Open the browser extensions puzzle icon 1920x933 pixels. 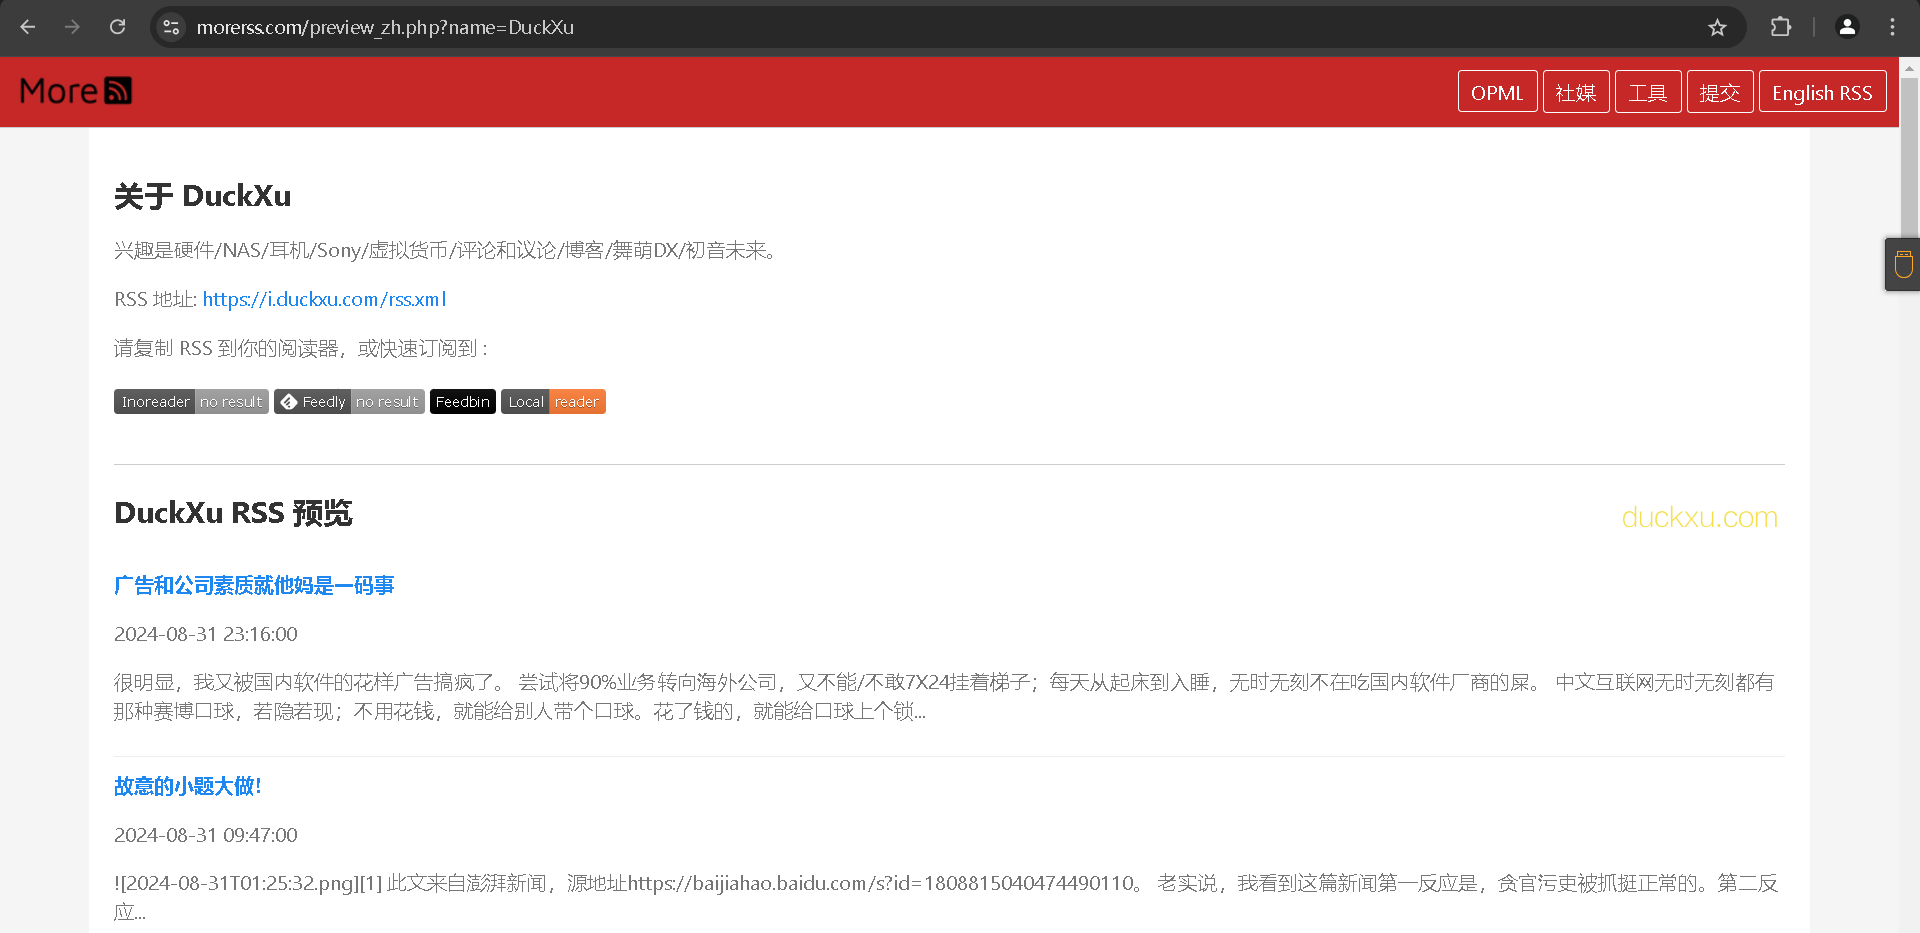click(1781, 27)
